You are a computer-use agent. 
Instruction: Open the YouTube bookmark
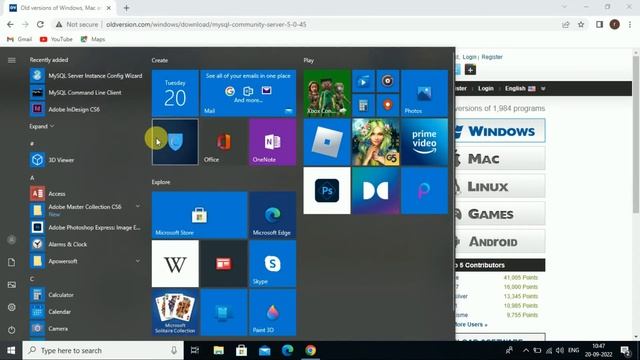[56, 39]
